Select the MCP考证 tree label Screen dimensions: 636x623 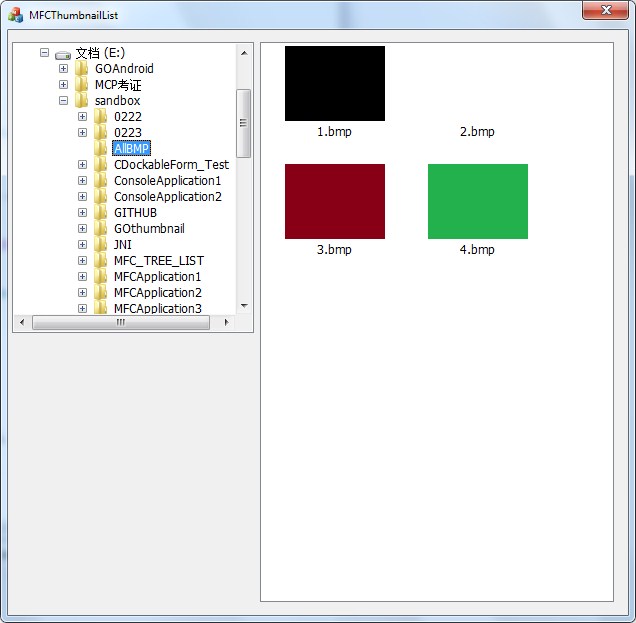[x=118, y=84]
